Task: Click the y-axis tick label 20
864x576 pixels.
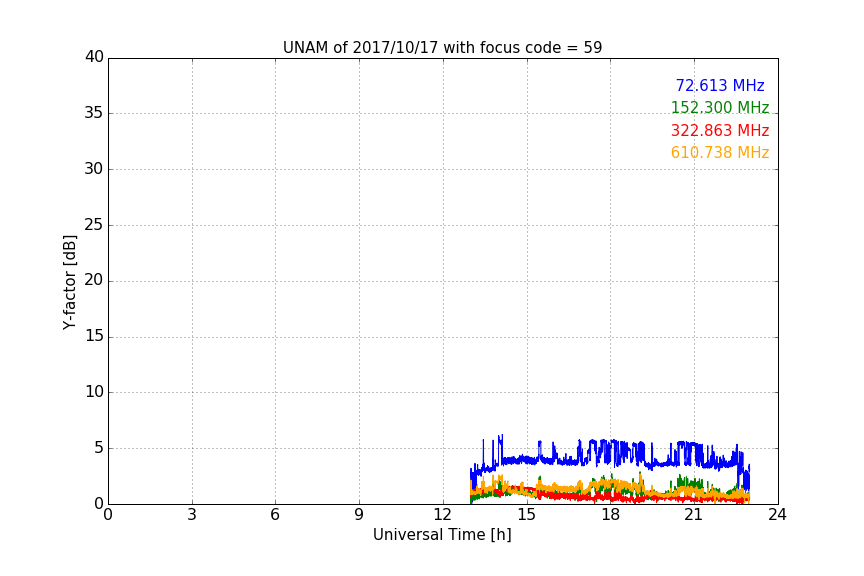Action: [94, 281]
